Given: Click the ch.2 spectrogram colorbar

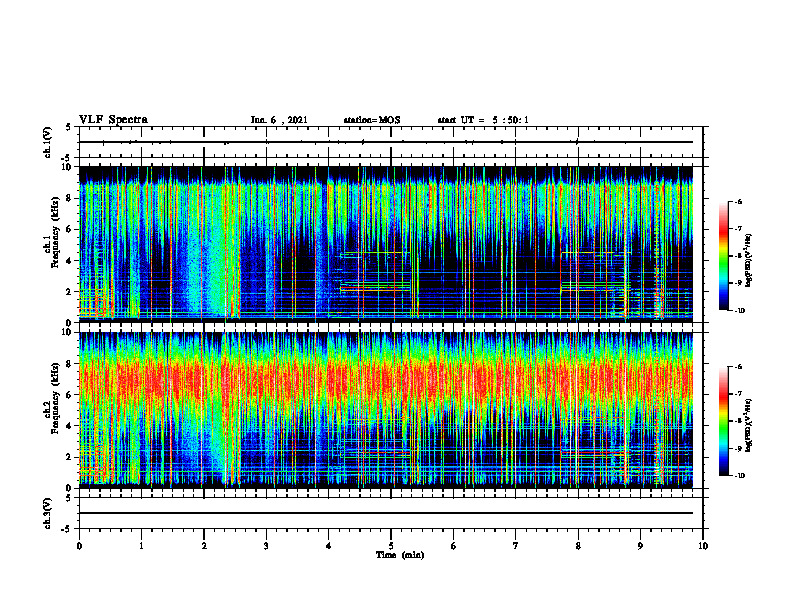Looking at the screenshot, I should click(723, 421).
